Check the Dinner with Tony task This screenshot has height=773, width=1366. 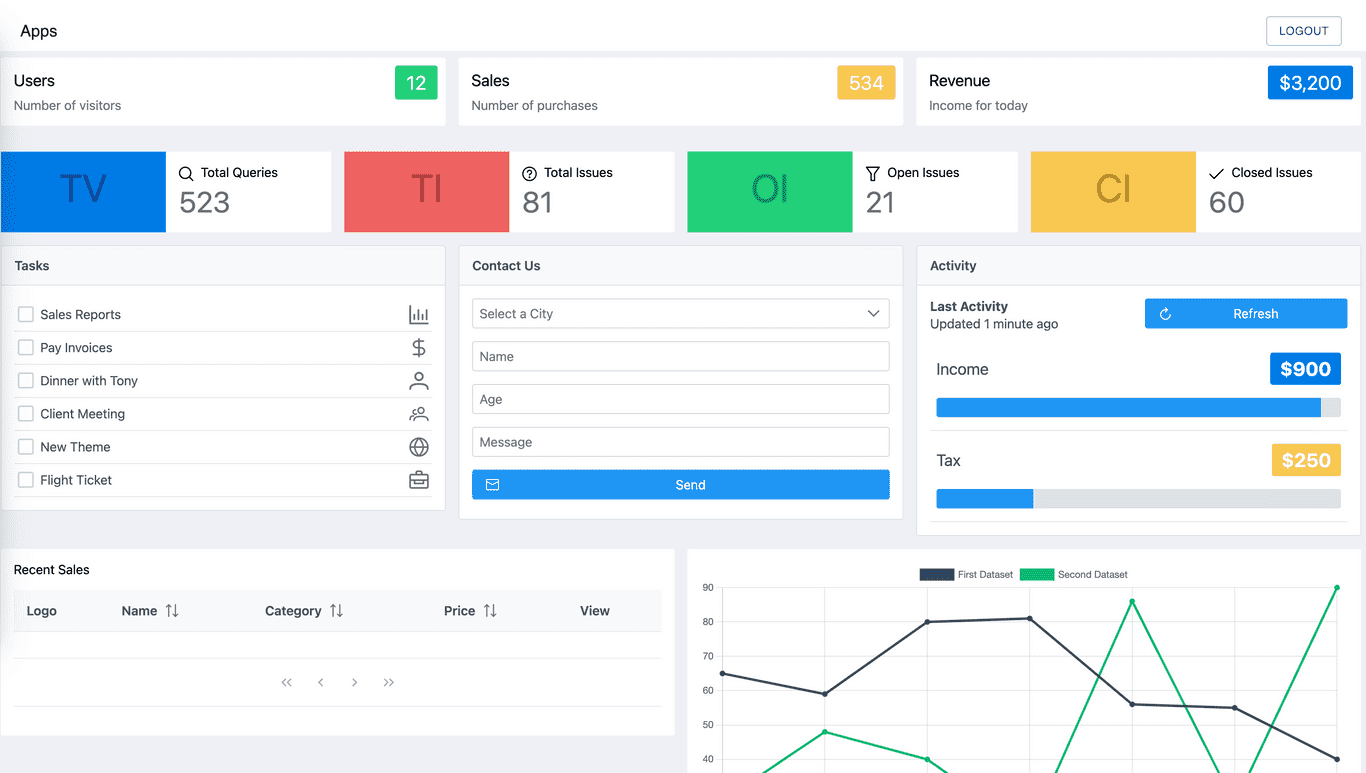point(26,380)
